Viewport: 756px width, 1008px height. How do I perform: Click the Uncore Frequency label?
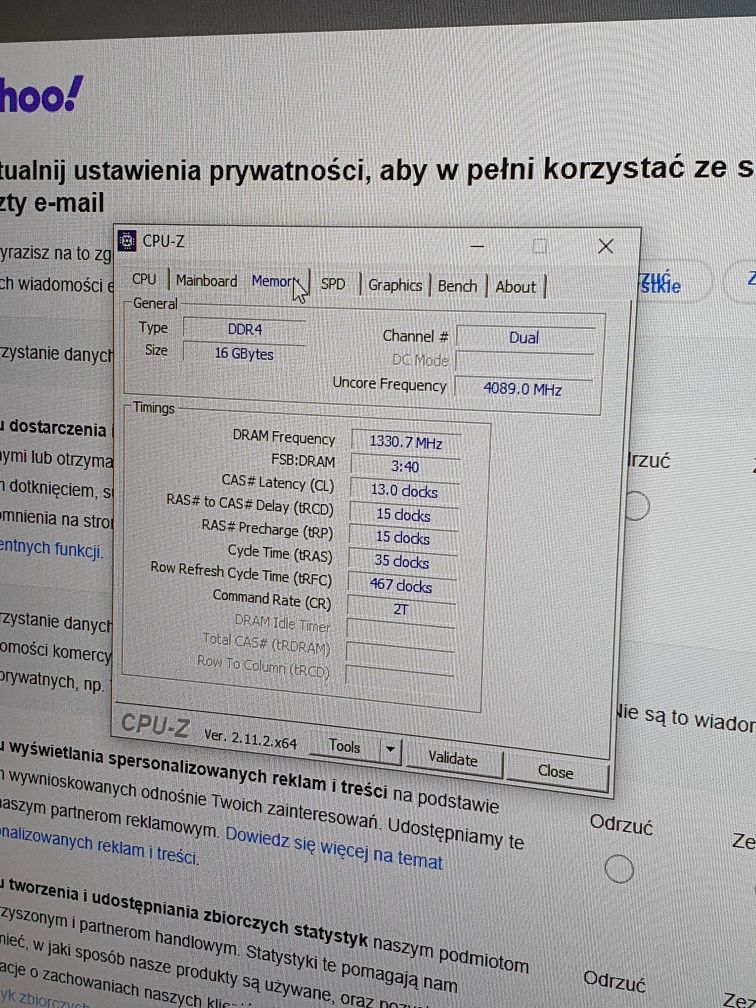click(x=389, y=384)
